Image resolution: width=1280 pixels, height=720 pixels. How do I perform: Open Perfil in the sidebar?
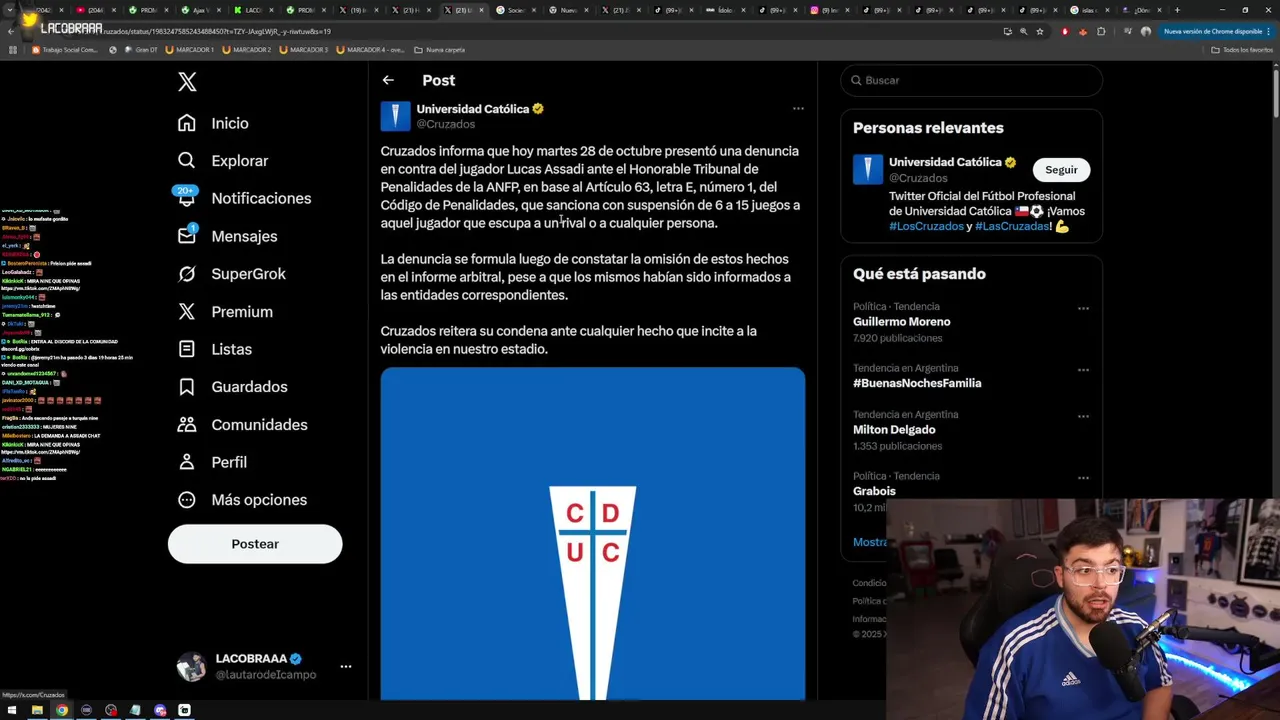pyautogui.click(x=212, y=462)
